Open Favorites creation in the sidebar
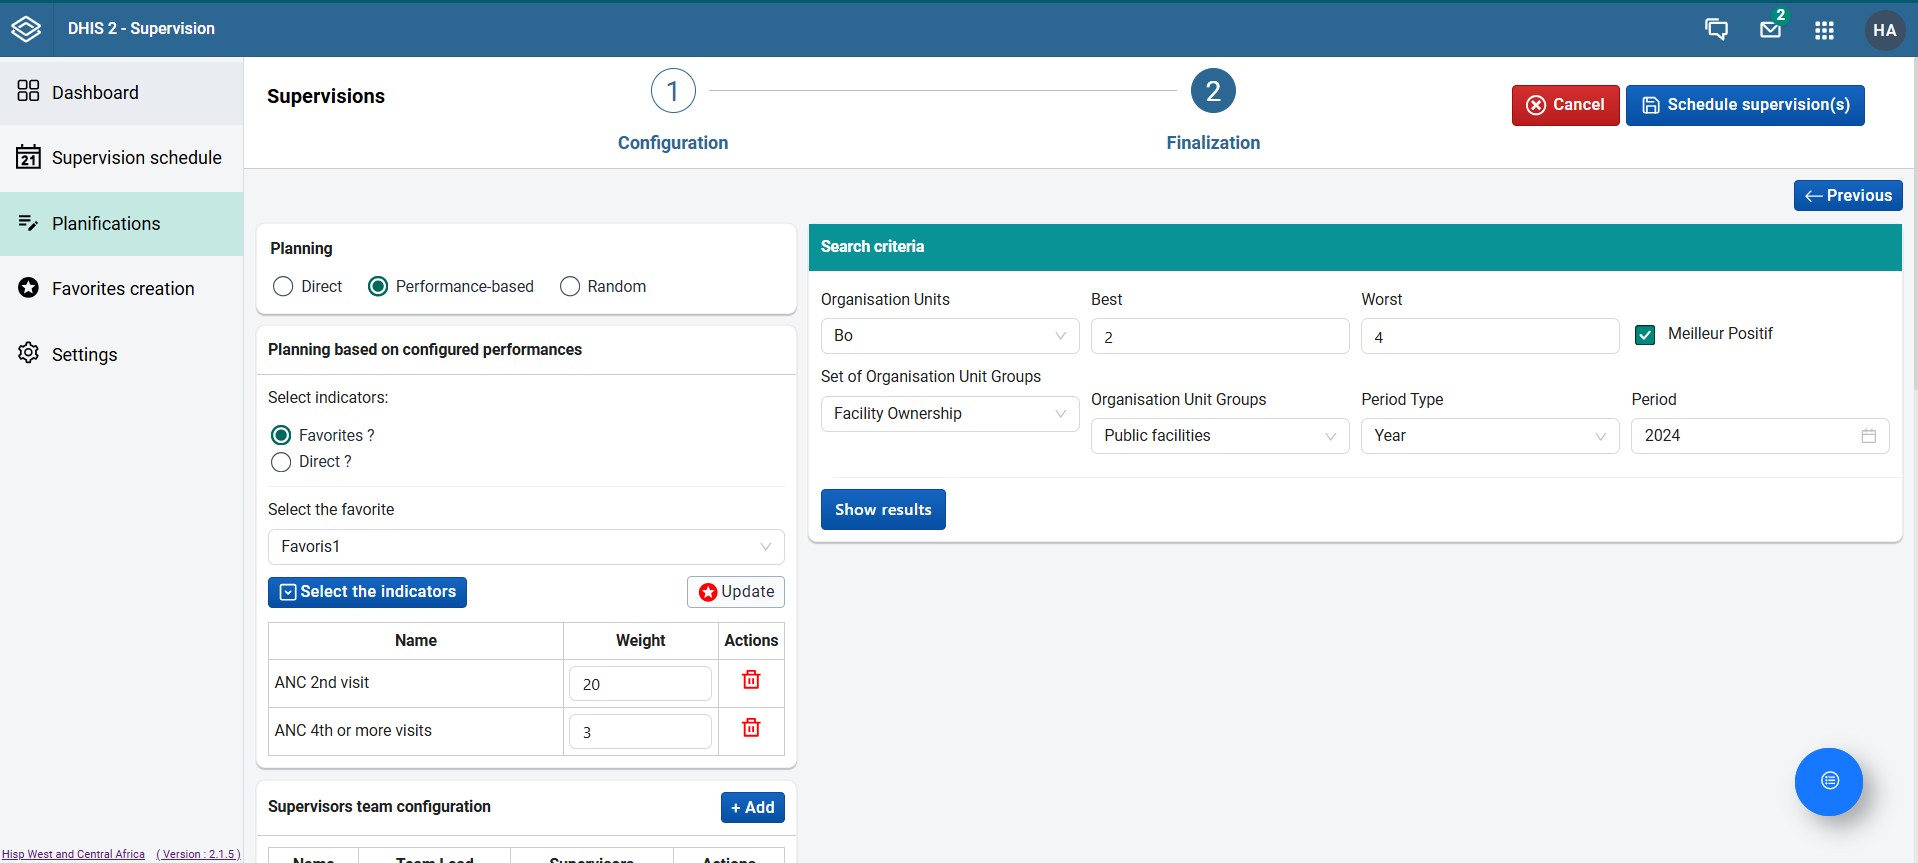 121,289
